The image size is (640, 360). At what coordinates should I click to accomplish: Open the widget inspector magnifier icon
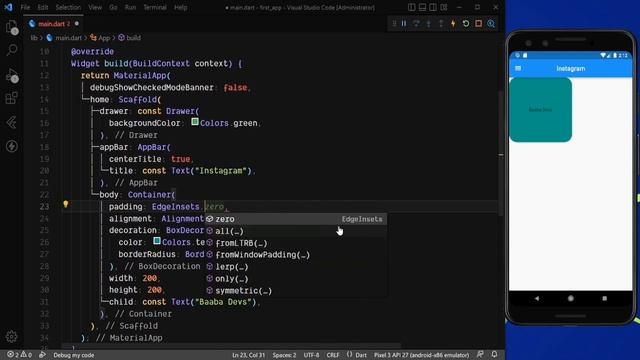click(x=491, y=24)
